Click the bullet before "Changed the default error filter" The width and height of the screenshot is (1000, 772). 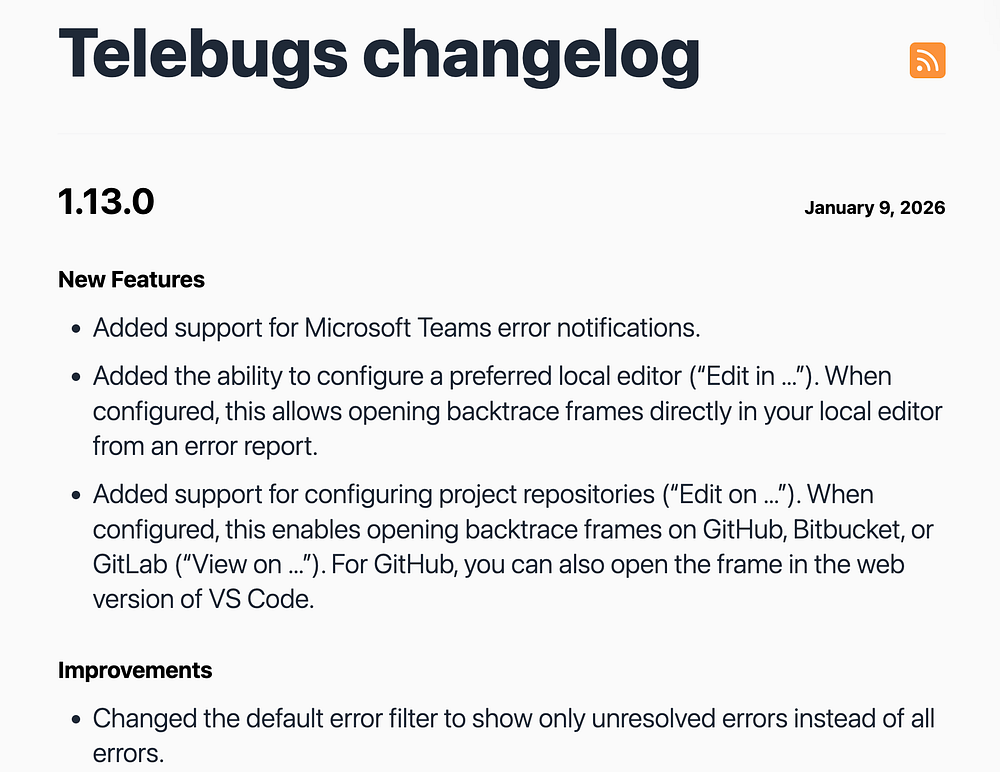pyautogui.click(x=77, y=719)
